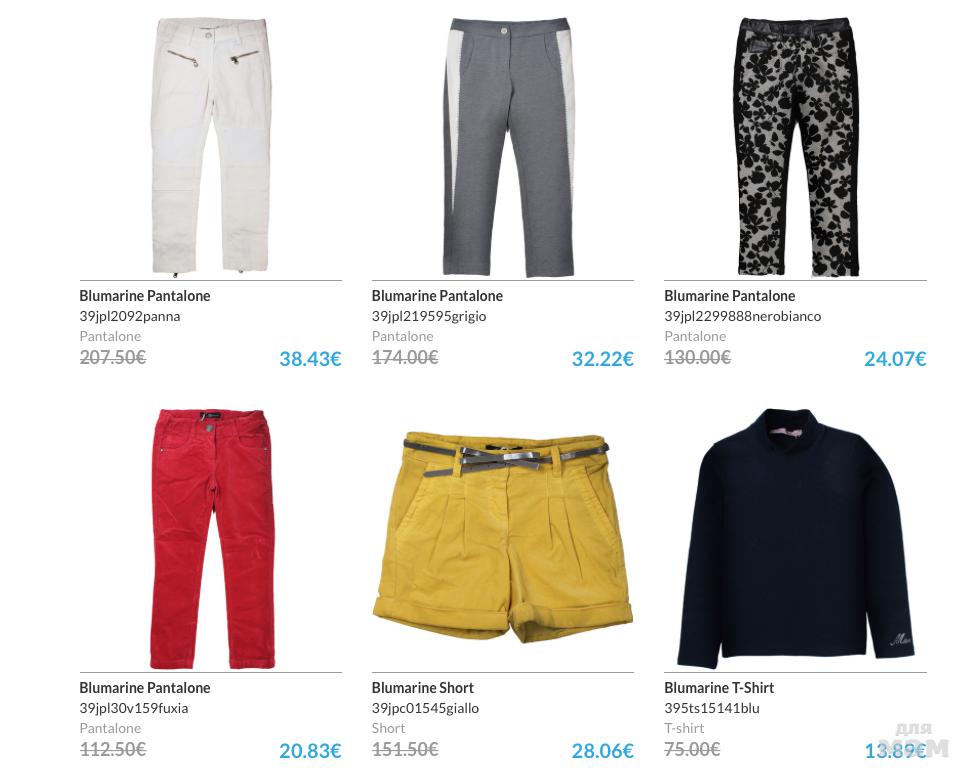Click the Short category label under giallo
Screen dimensions: 964x772
coord(389,728)
